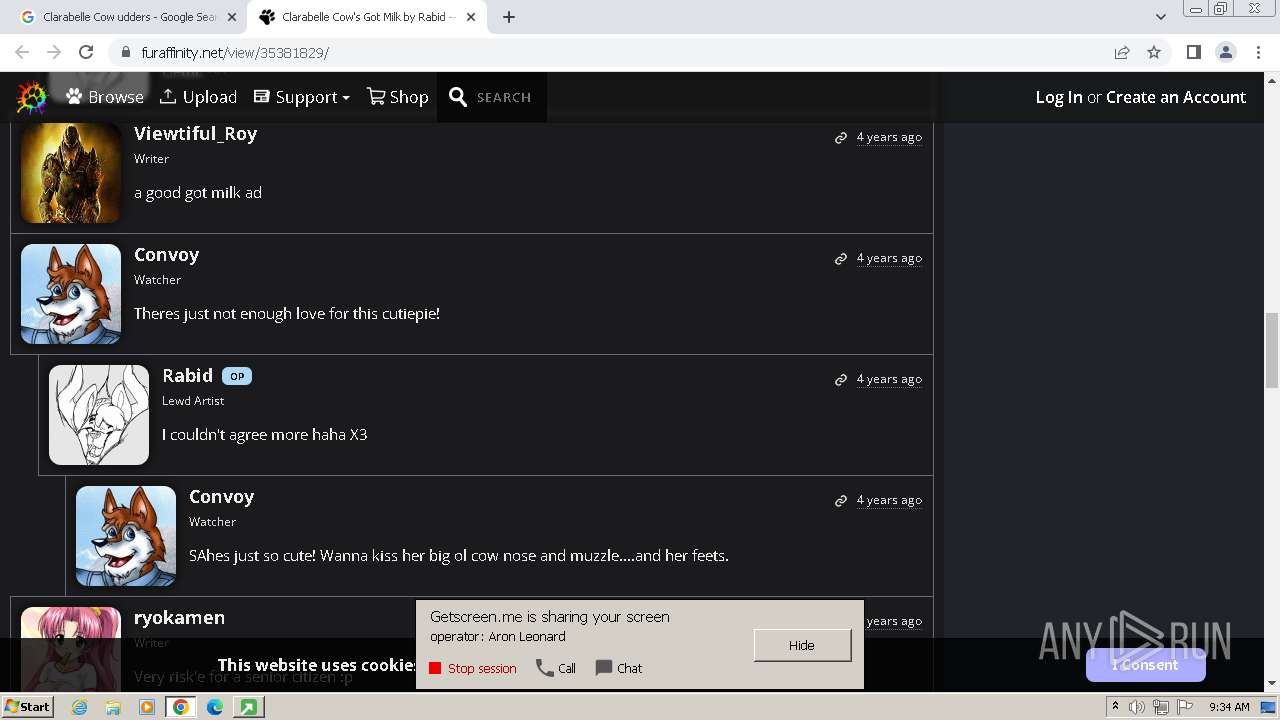
Task: Click Hide in Getscreen.me popup
Action: tap(802, 645)
